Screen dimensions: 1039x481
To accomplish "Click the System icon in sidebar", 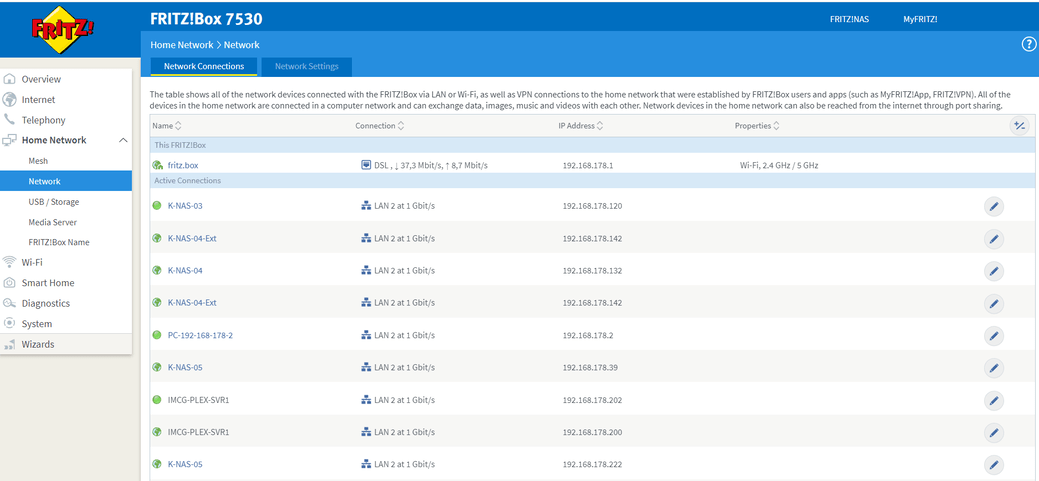I will point(9,323).
